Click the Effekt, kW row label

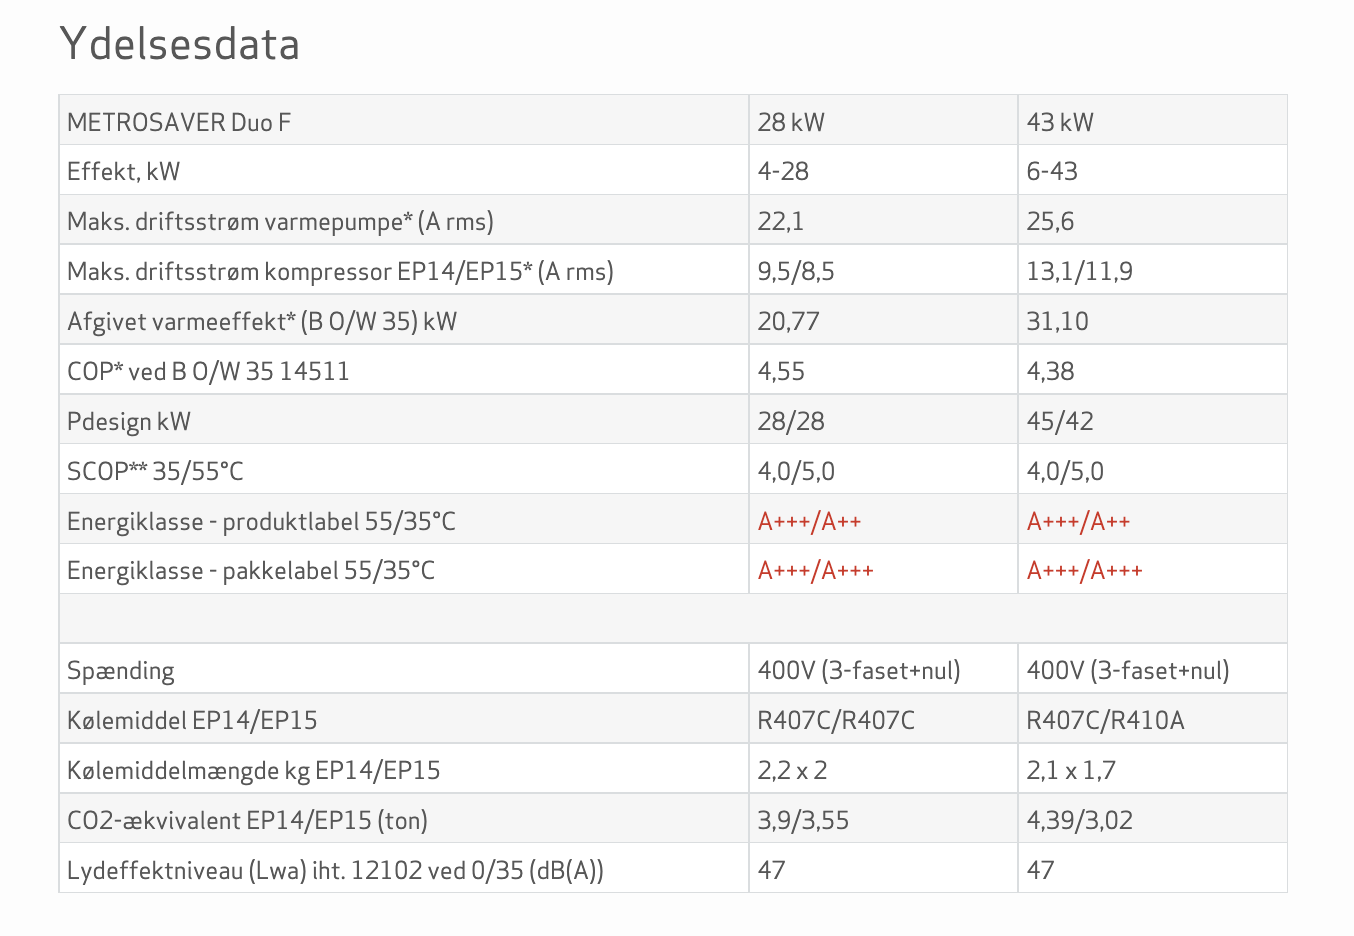point(123,171)
